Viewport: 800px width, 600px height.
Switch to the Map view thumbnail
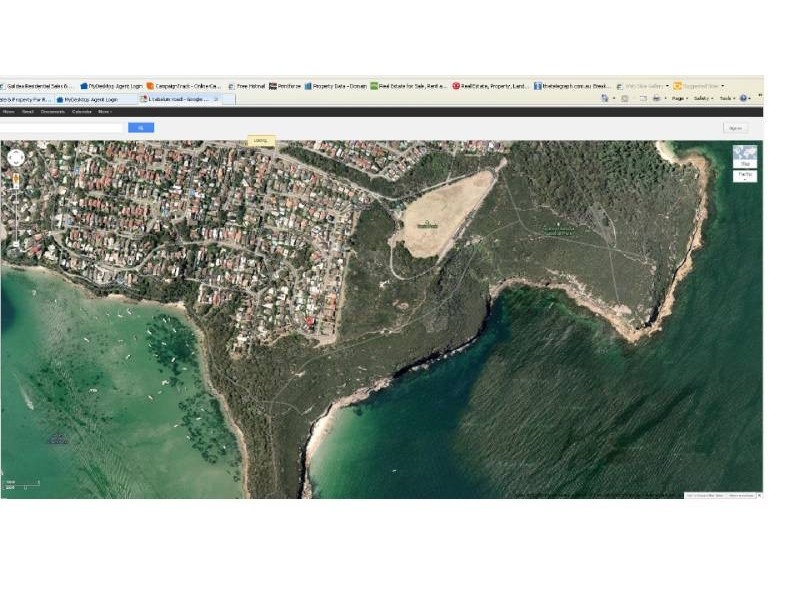[x=744, y=157]
